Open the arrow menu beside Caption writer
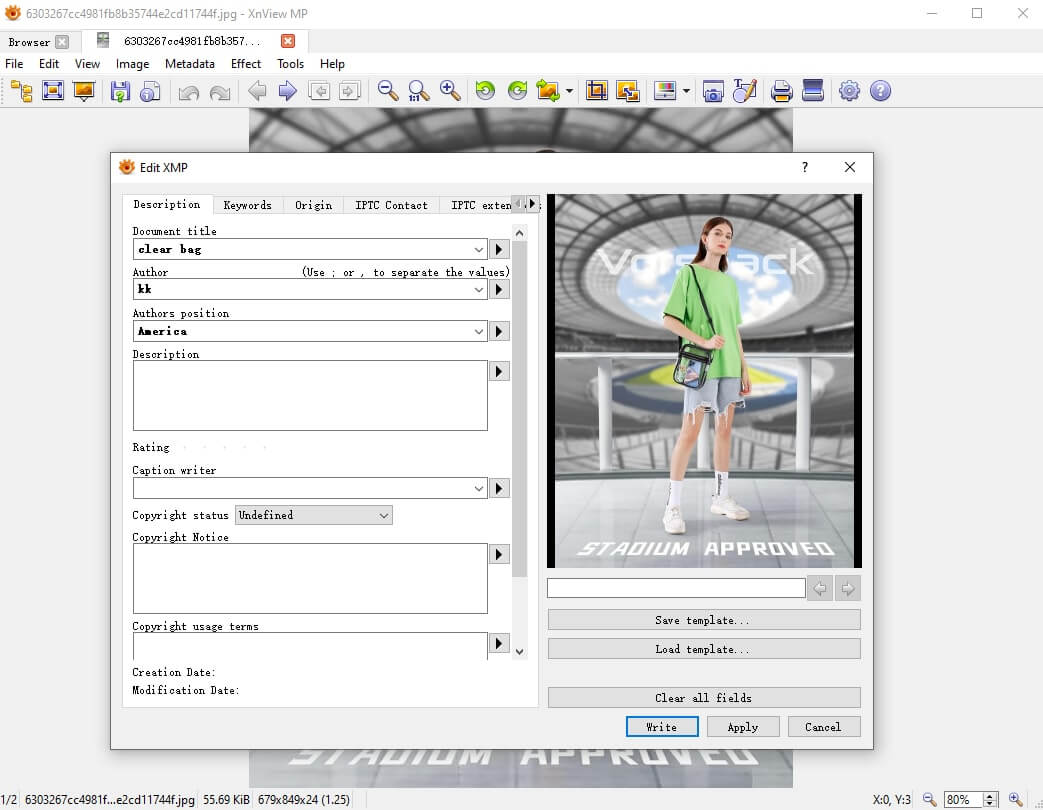Image resolution: width=1043 pixels, height=810 pixels. pos(499,488)
